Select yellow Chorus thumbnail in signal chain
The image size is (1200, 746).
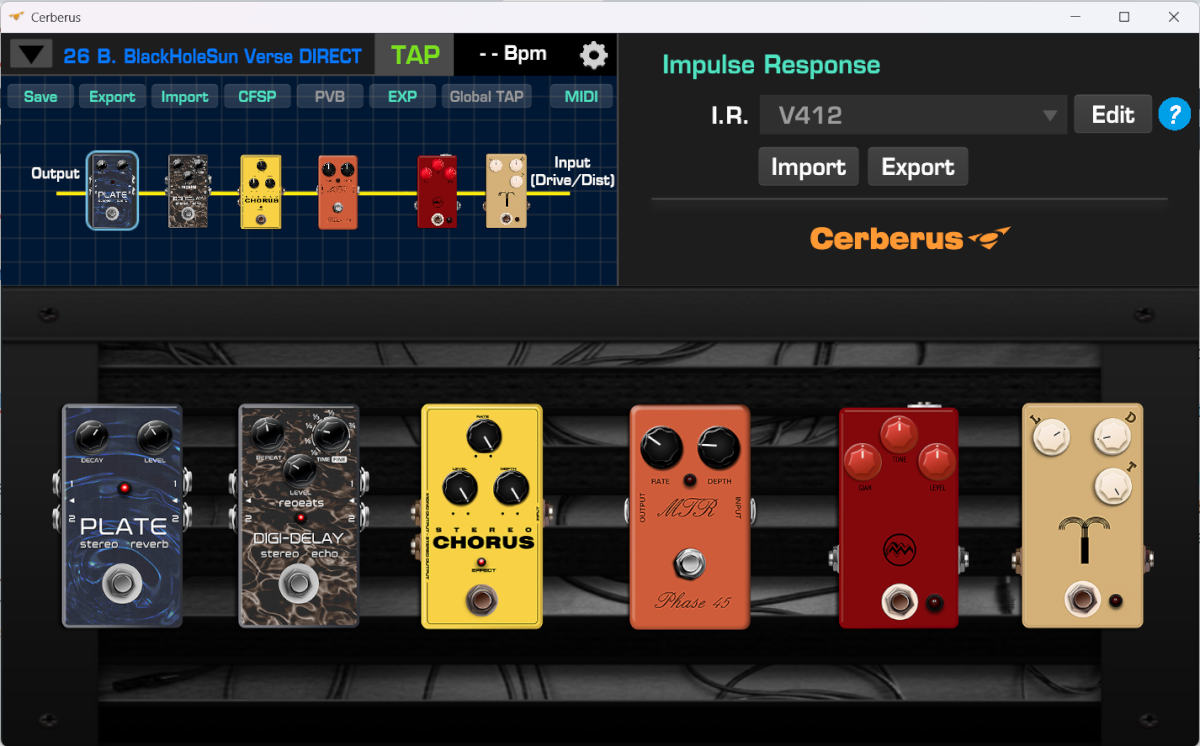261,191
